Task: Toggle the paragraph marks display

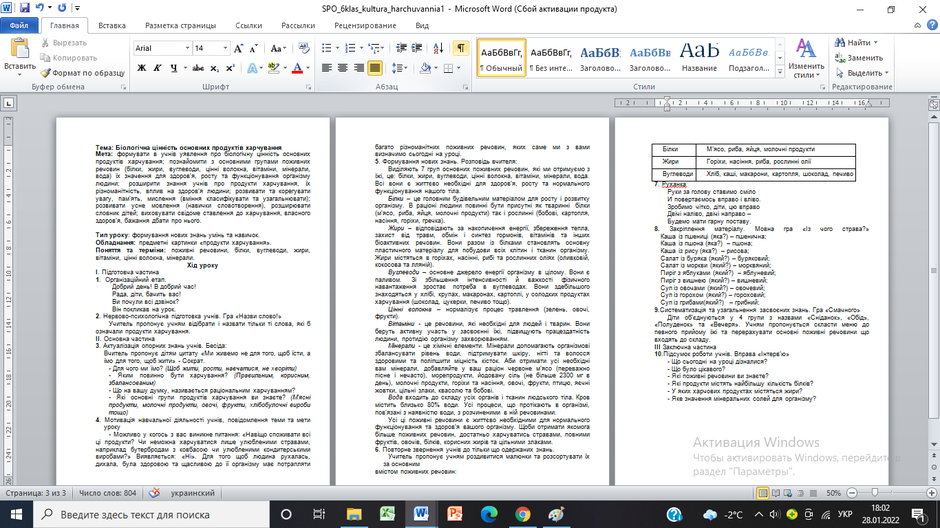Action: click(460, 48)
